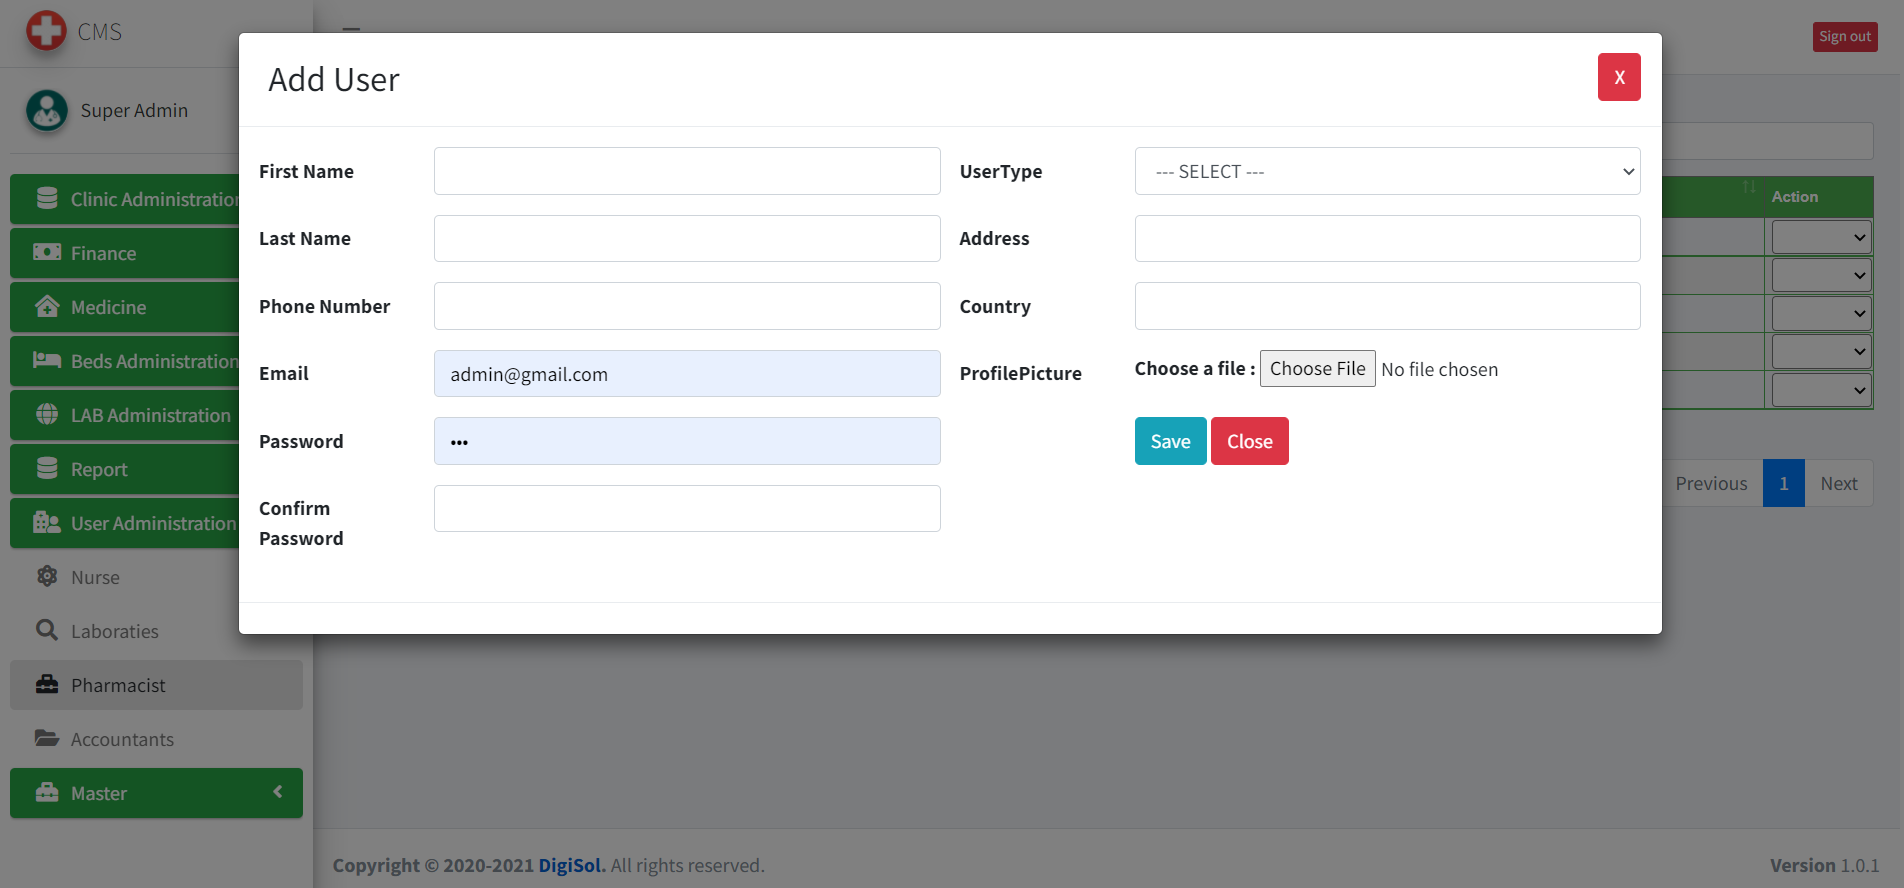Click the Master toolbox icon
Image resolution: width=1904 pixels, height=888 pixels.
[47, 792]
